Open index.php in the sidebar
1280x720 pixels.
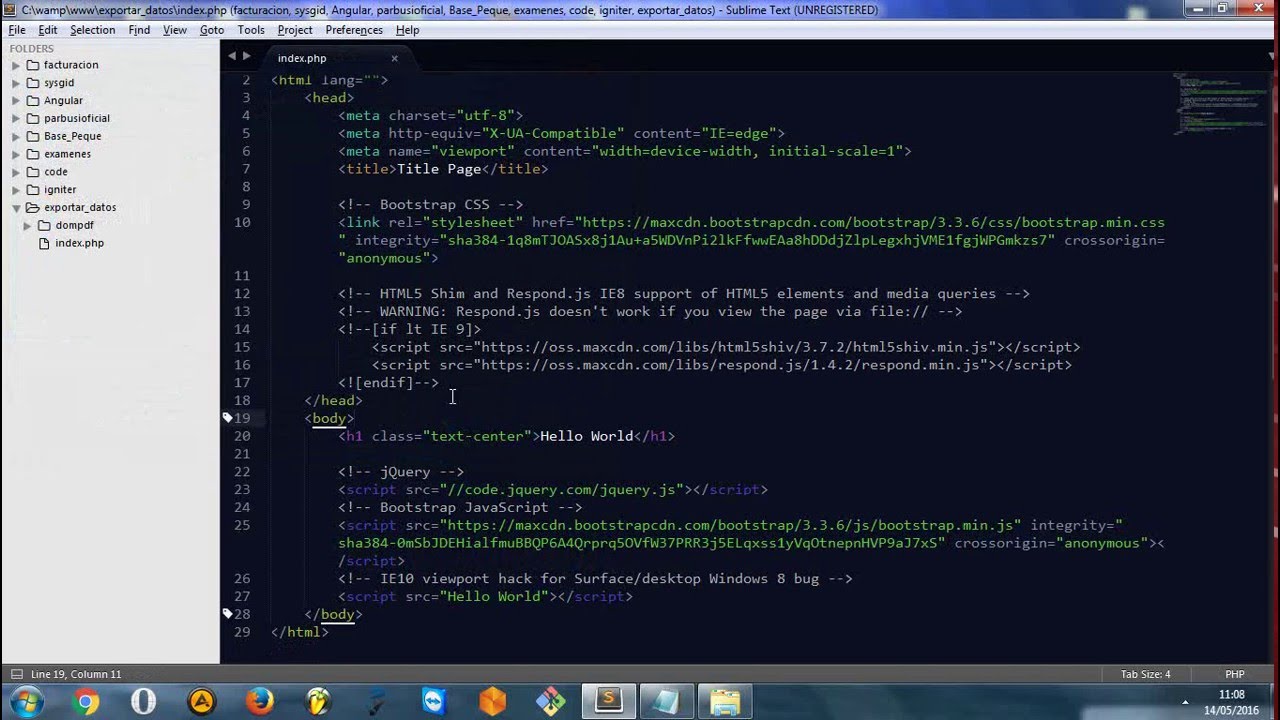[x=79, y=243]
